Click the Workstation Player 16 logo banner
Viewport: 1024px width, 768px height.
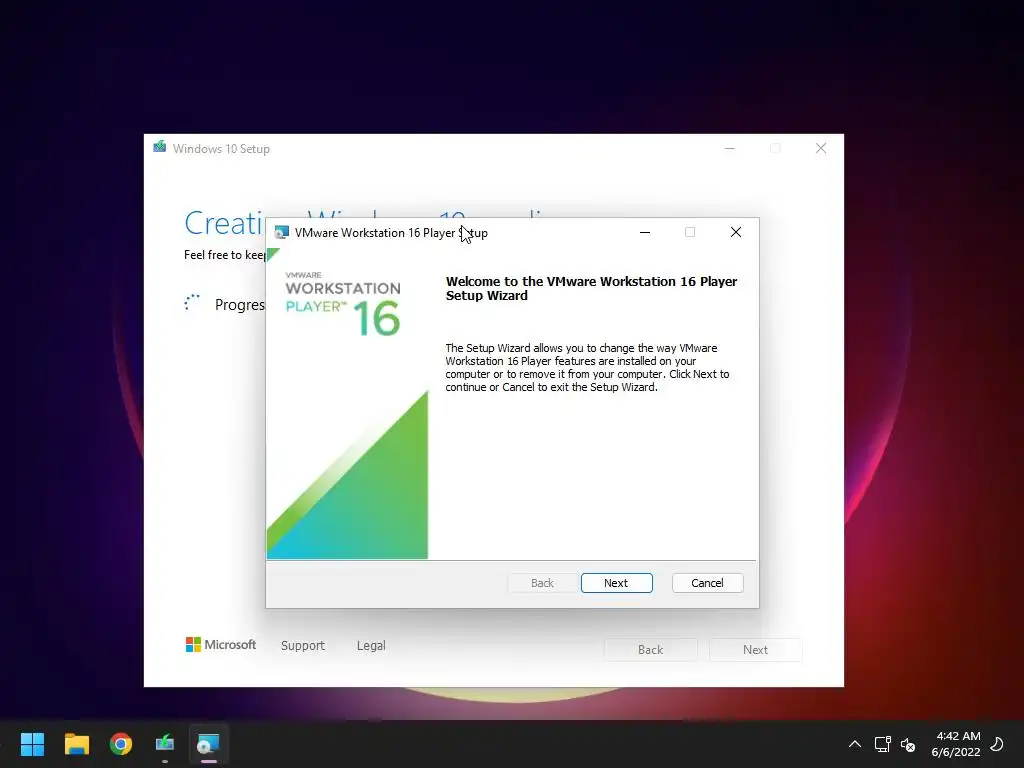344,304
